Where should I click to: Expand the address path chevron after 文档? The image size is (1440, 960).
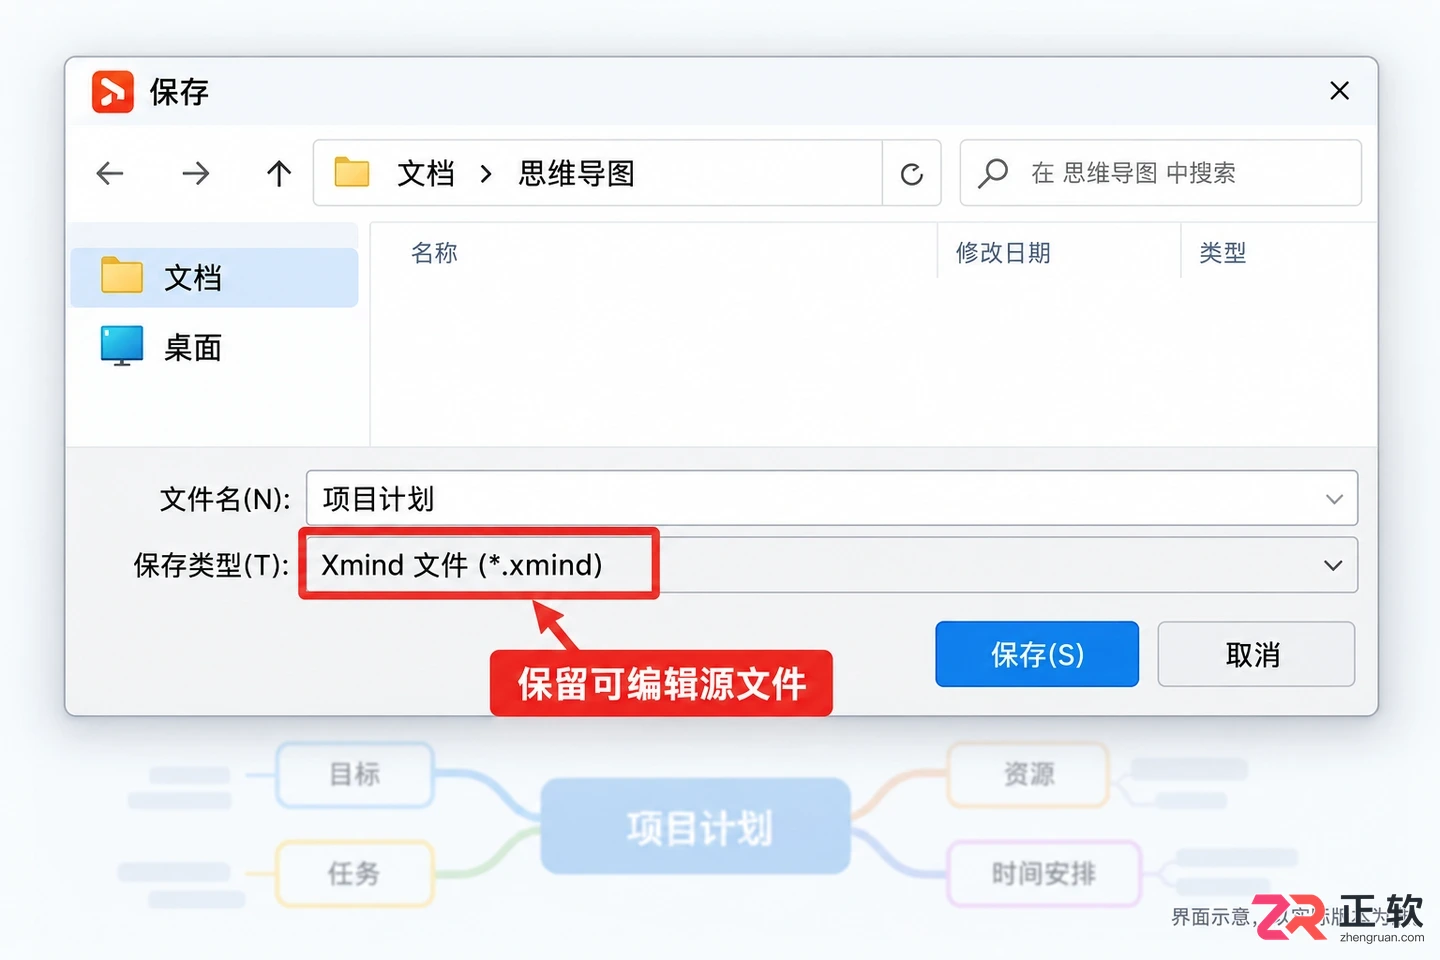tap(486, 174)
